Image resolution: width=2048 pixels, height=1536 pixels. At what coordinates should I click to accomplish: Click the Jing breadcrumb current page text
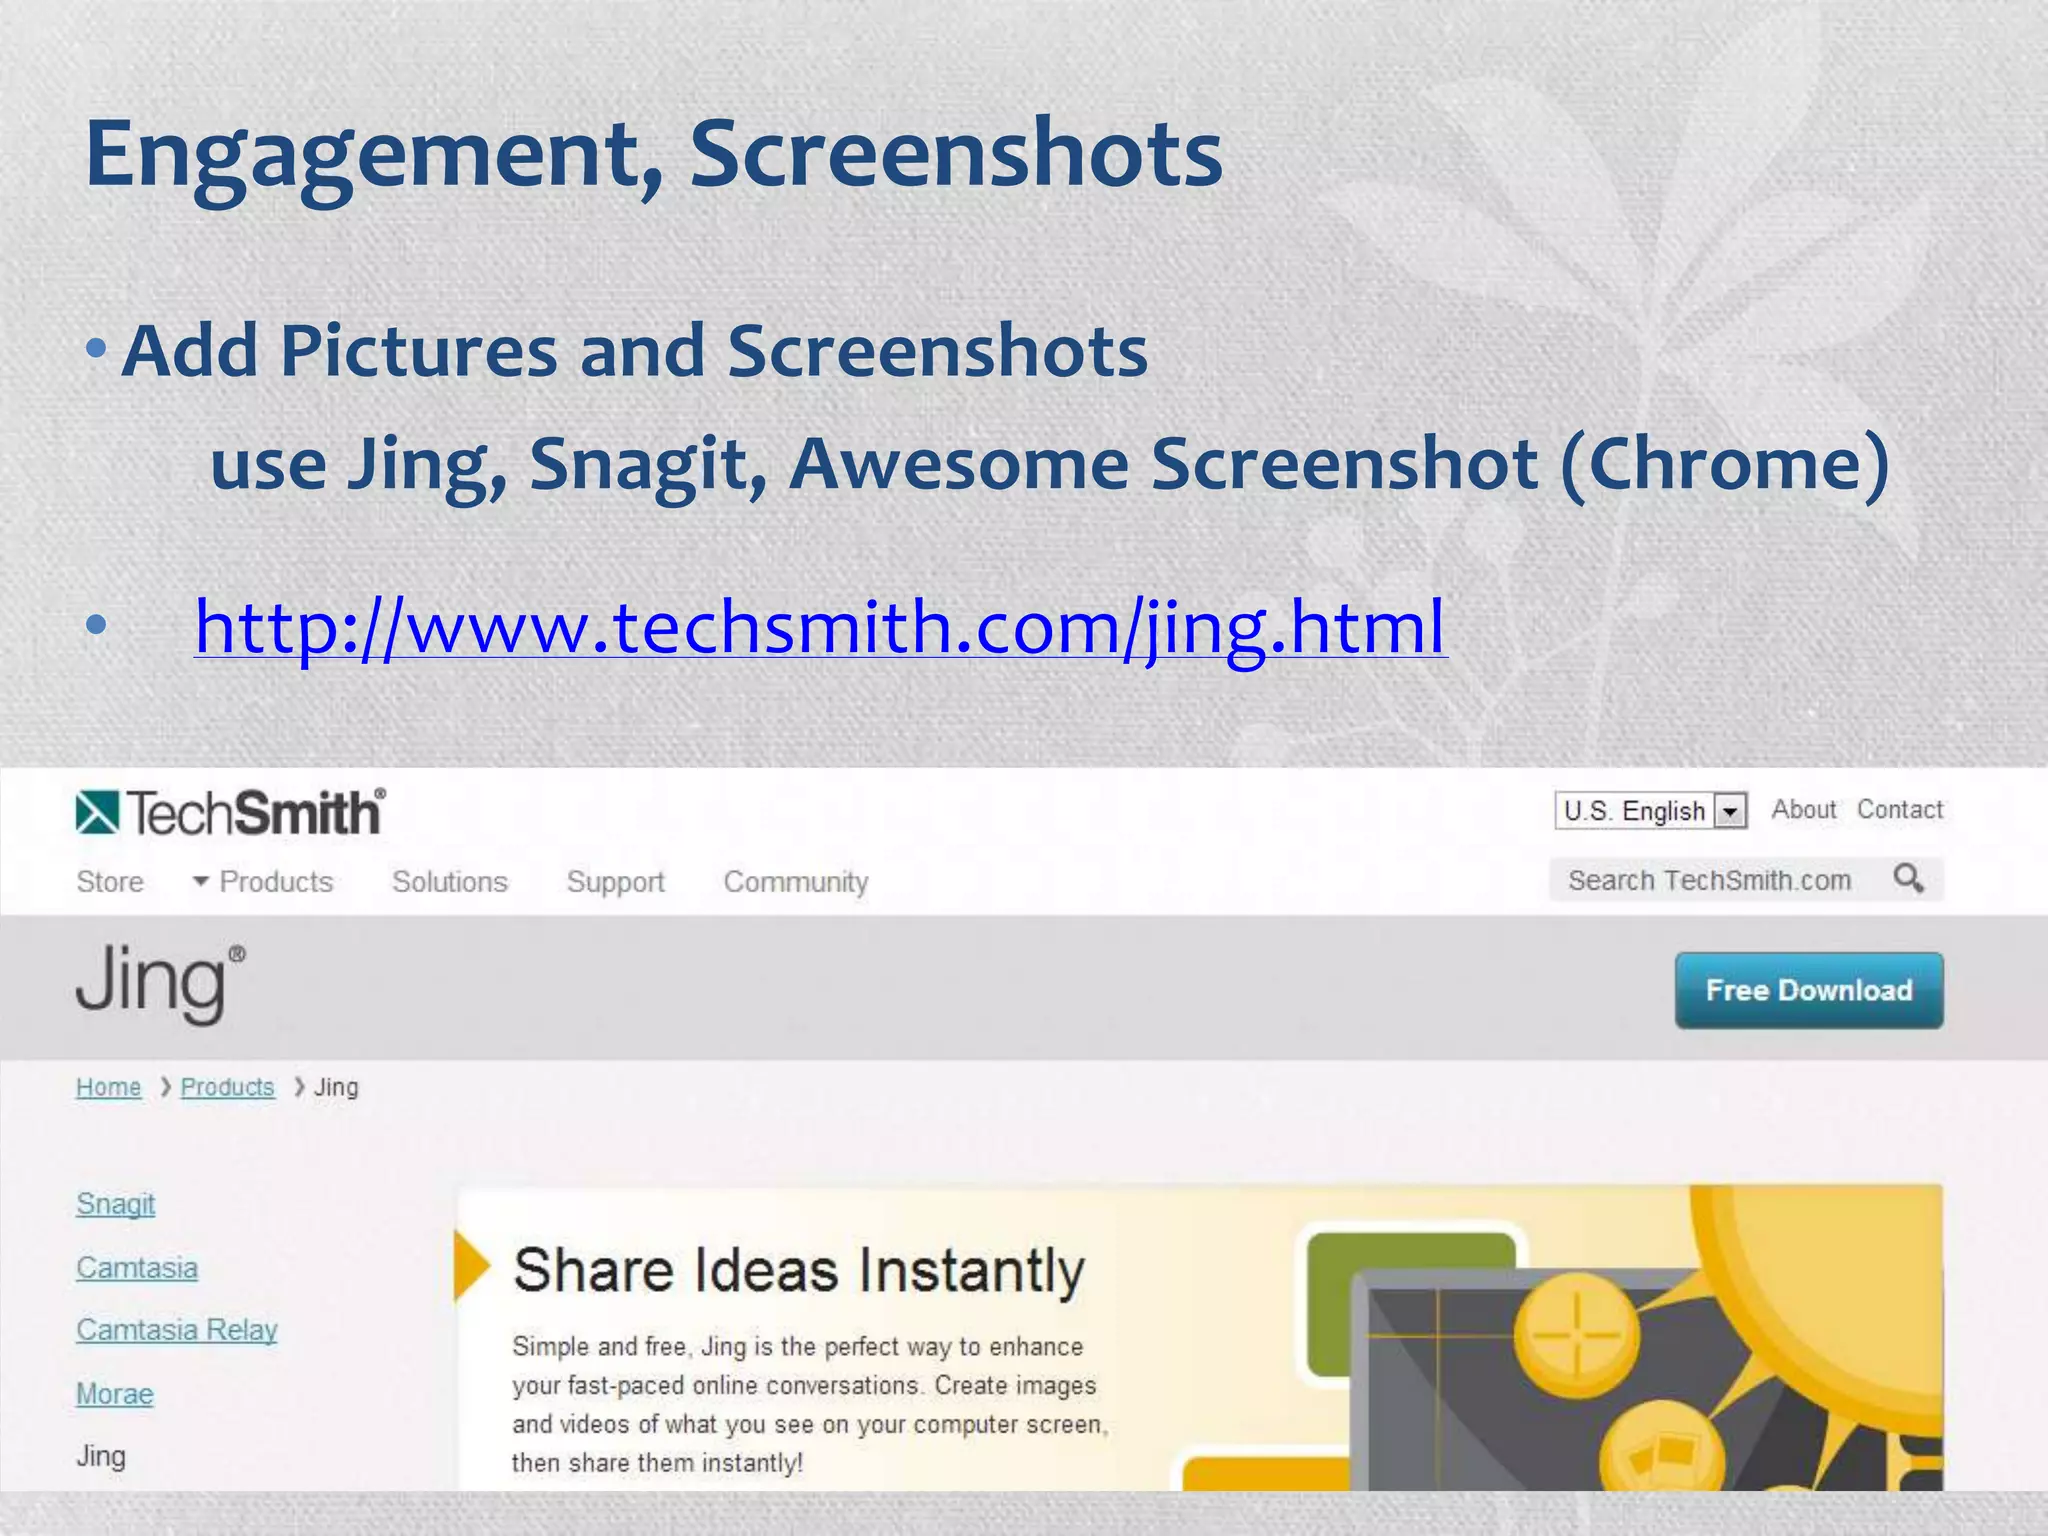(336, 1087)
